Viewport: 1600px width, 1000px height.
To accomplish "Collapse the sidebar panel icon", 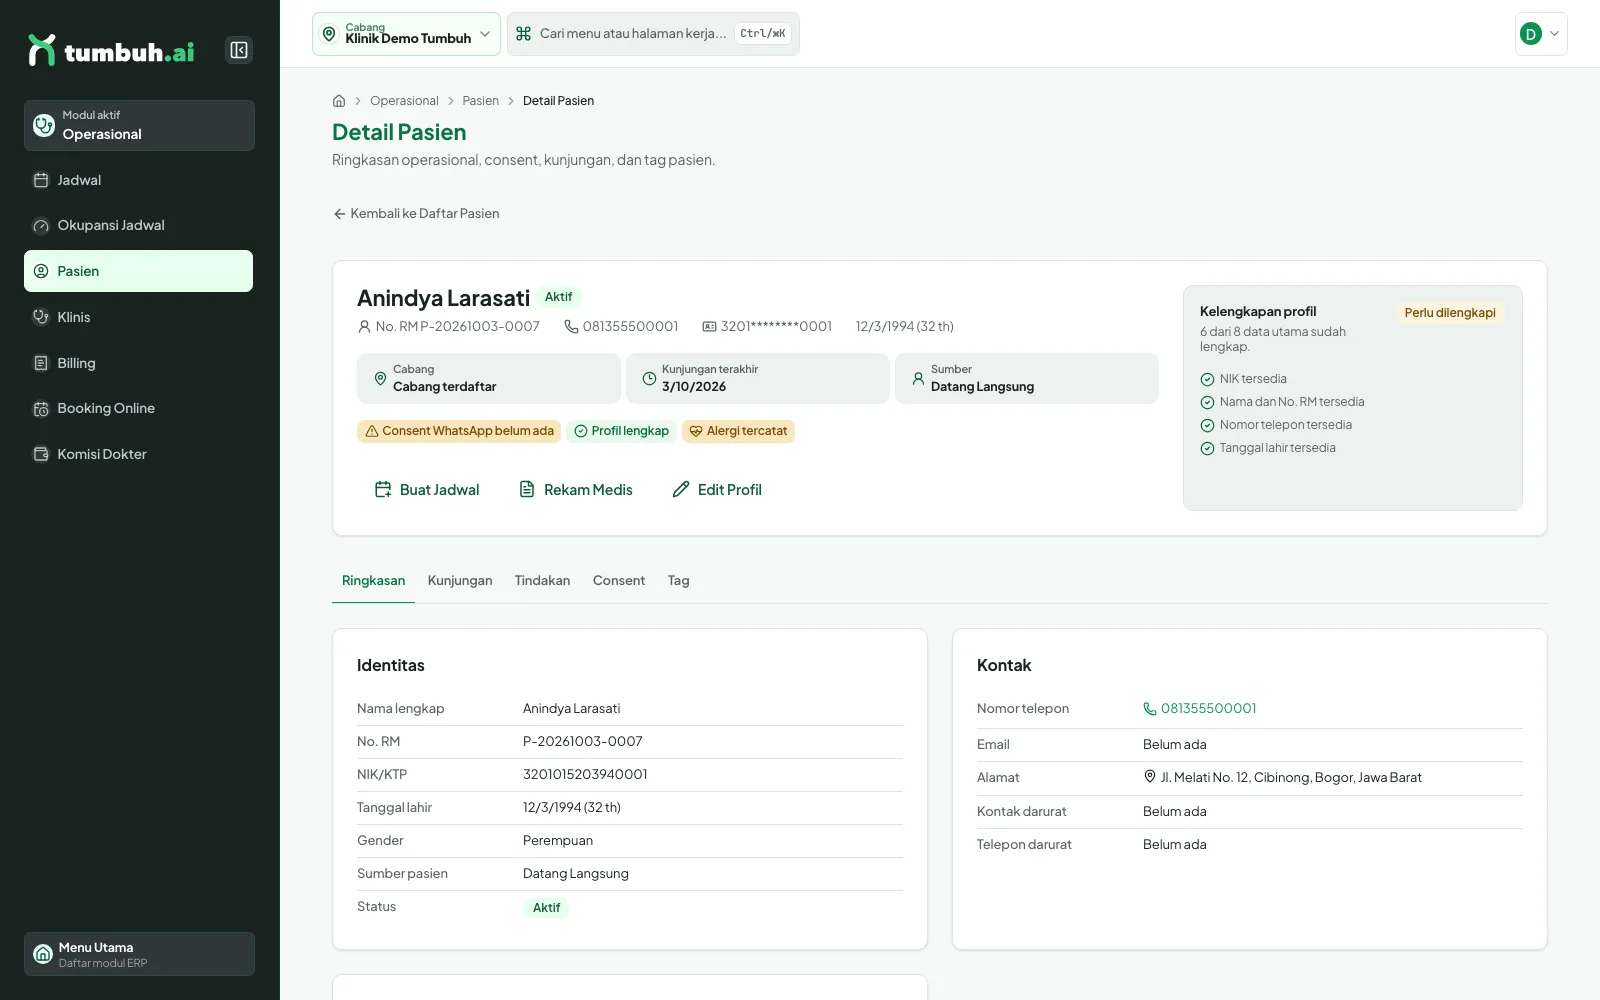I will coord(239,50).
